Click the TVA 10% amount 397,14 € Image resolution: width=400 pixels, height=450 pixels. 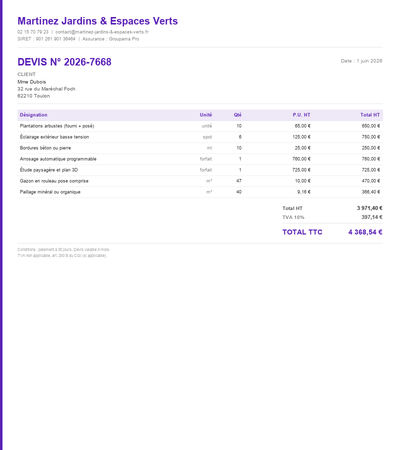pyautogui.click(x=372, y=217)
